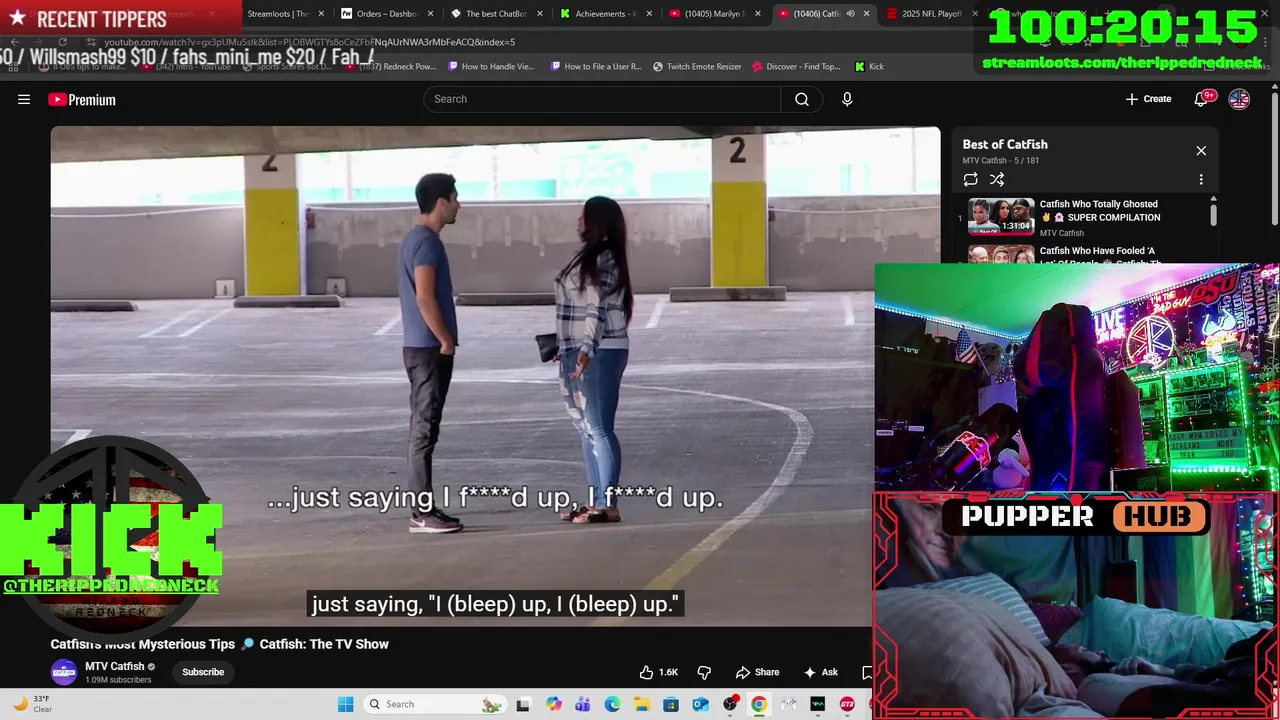Click the Windows taskbar search box
1280x720 pixels.
pyautogui.click(x=434, y=704)
